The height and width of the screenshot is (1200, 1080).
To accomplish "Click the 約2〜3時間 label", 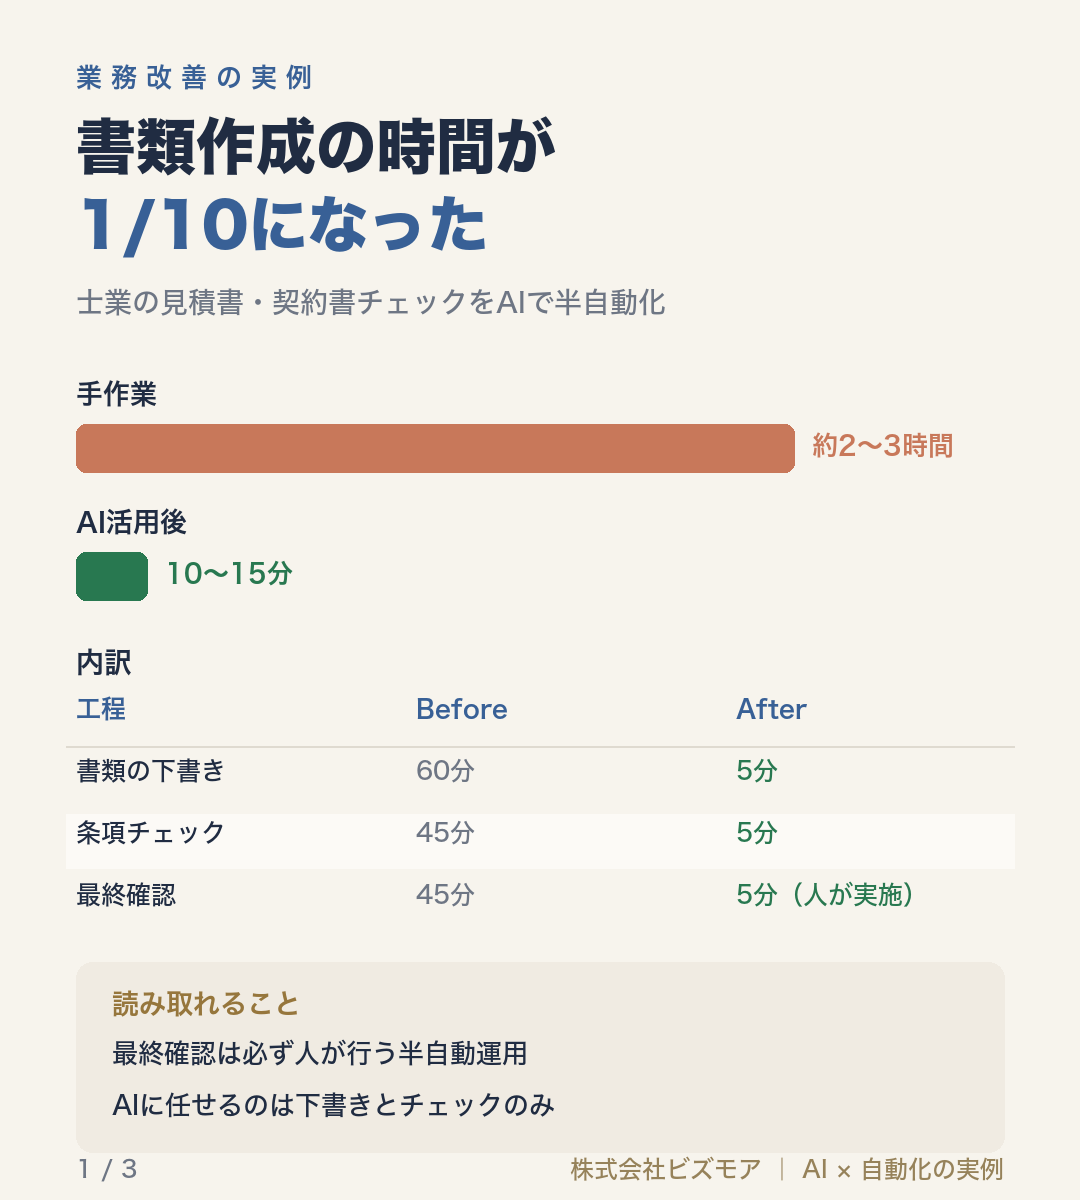I will [x=882, y=446].
